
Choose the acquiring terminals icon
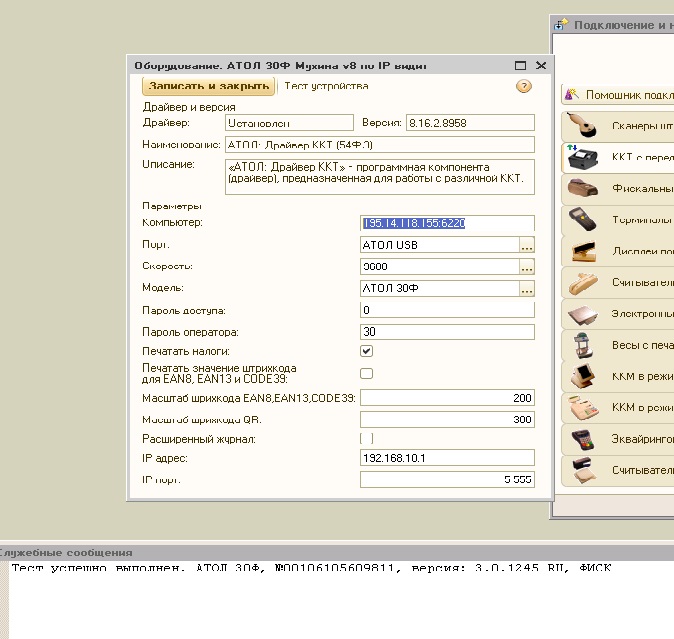pos(583,438)
